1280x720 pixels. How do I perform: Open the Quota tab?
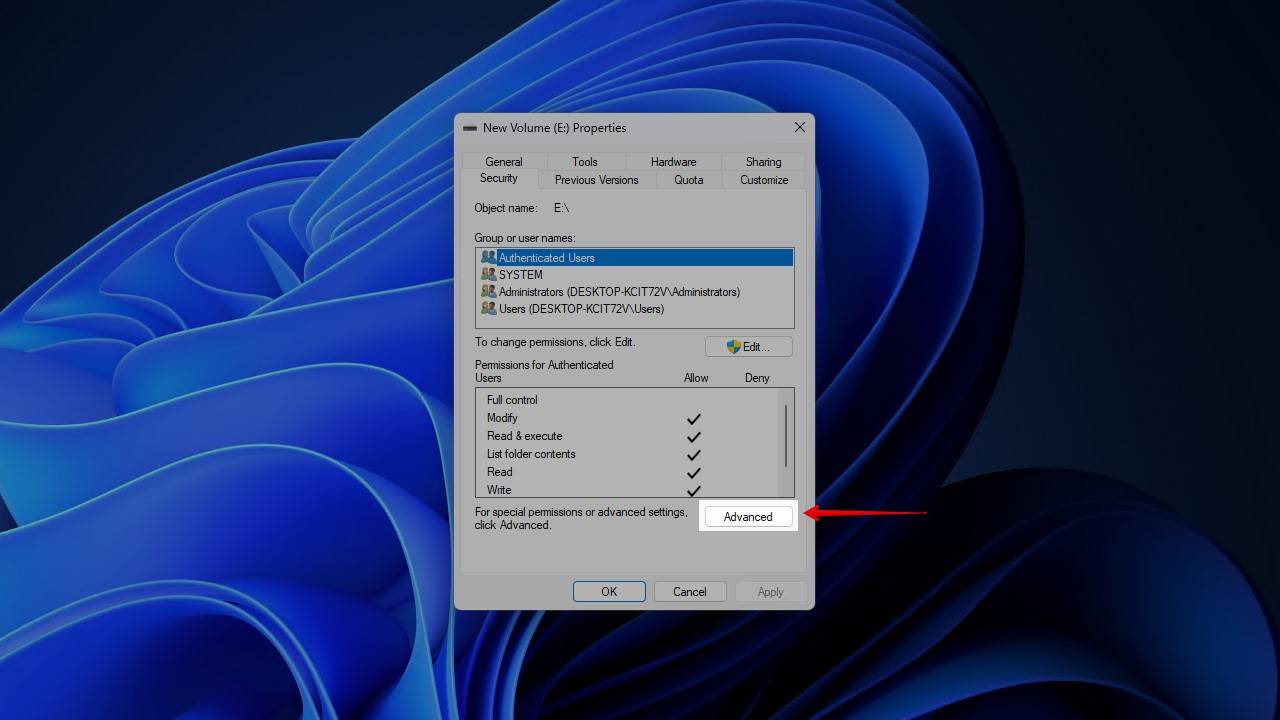pyautogui.click(x=688, y=180)
